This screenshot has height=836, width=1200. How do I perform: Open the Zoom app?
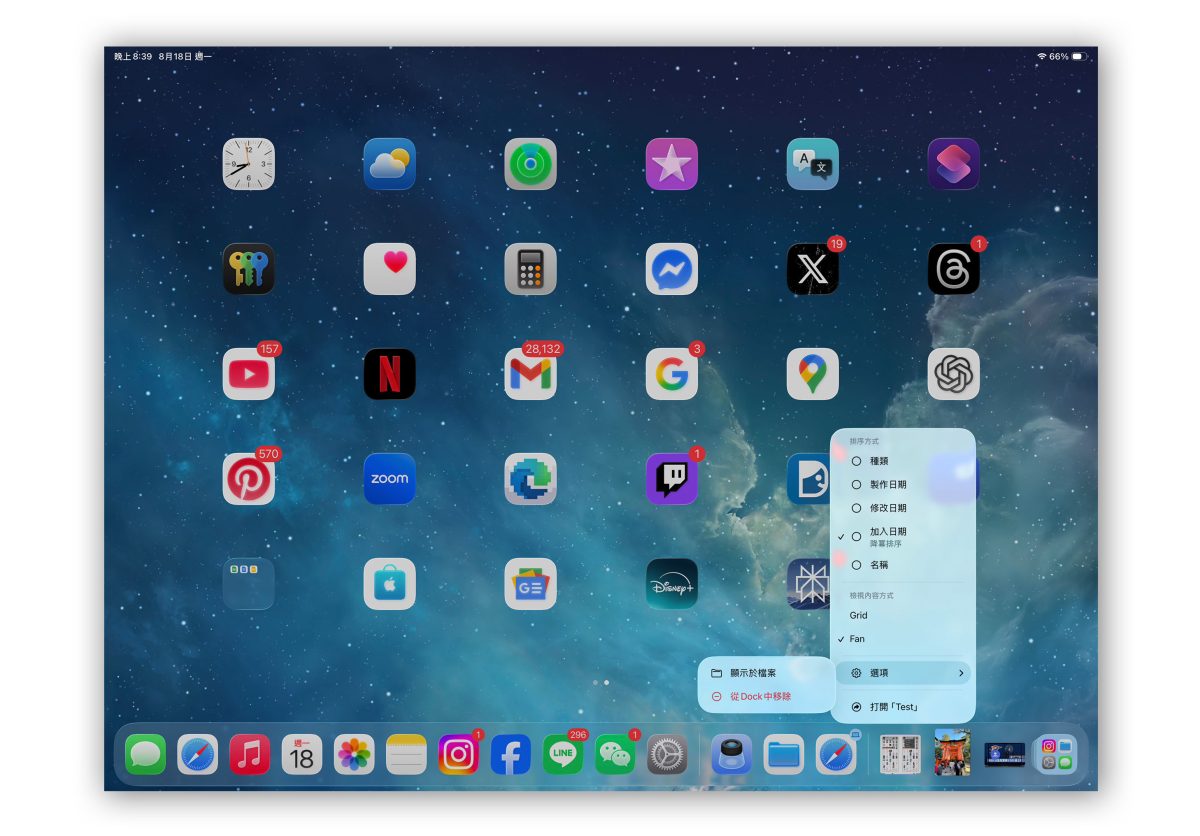[x=389, y=479]
